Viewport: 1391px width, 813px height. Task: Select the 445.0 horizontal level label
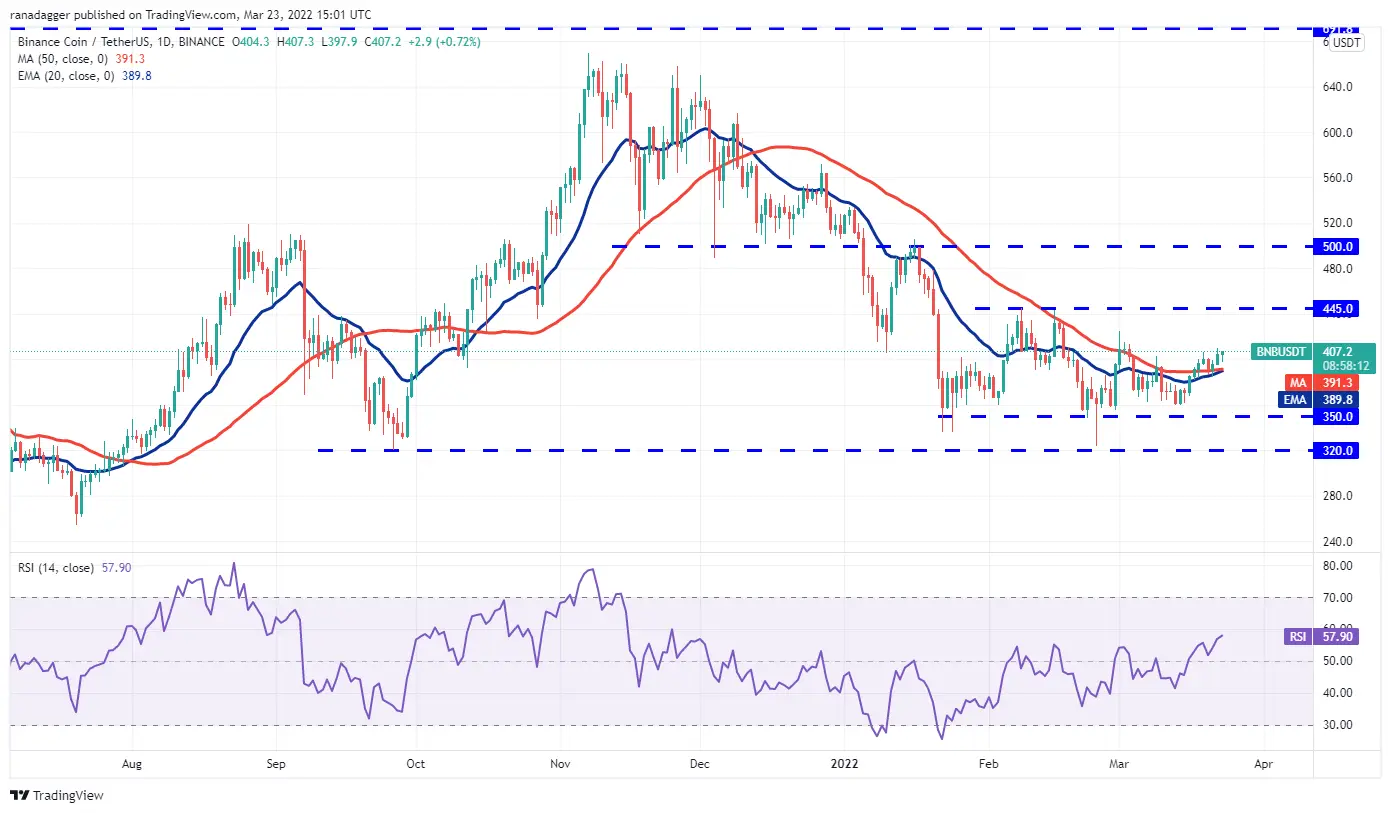tap(1338, 308)
